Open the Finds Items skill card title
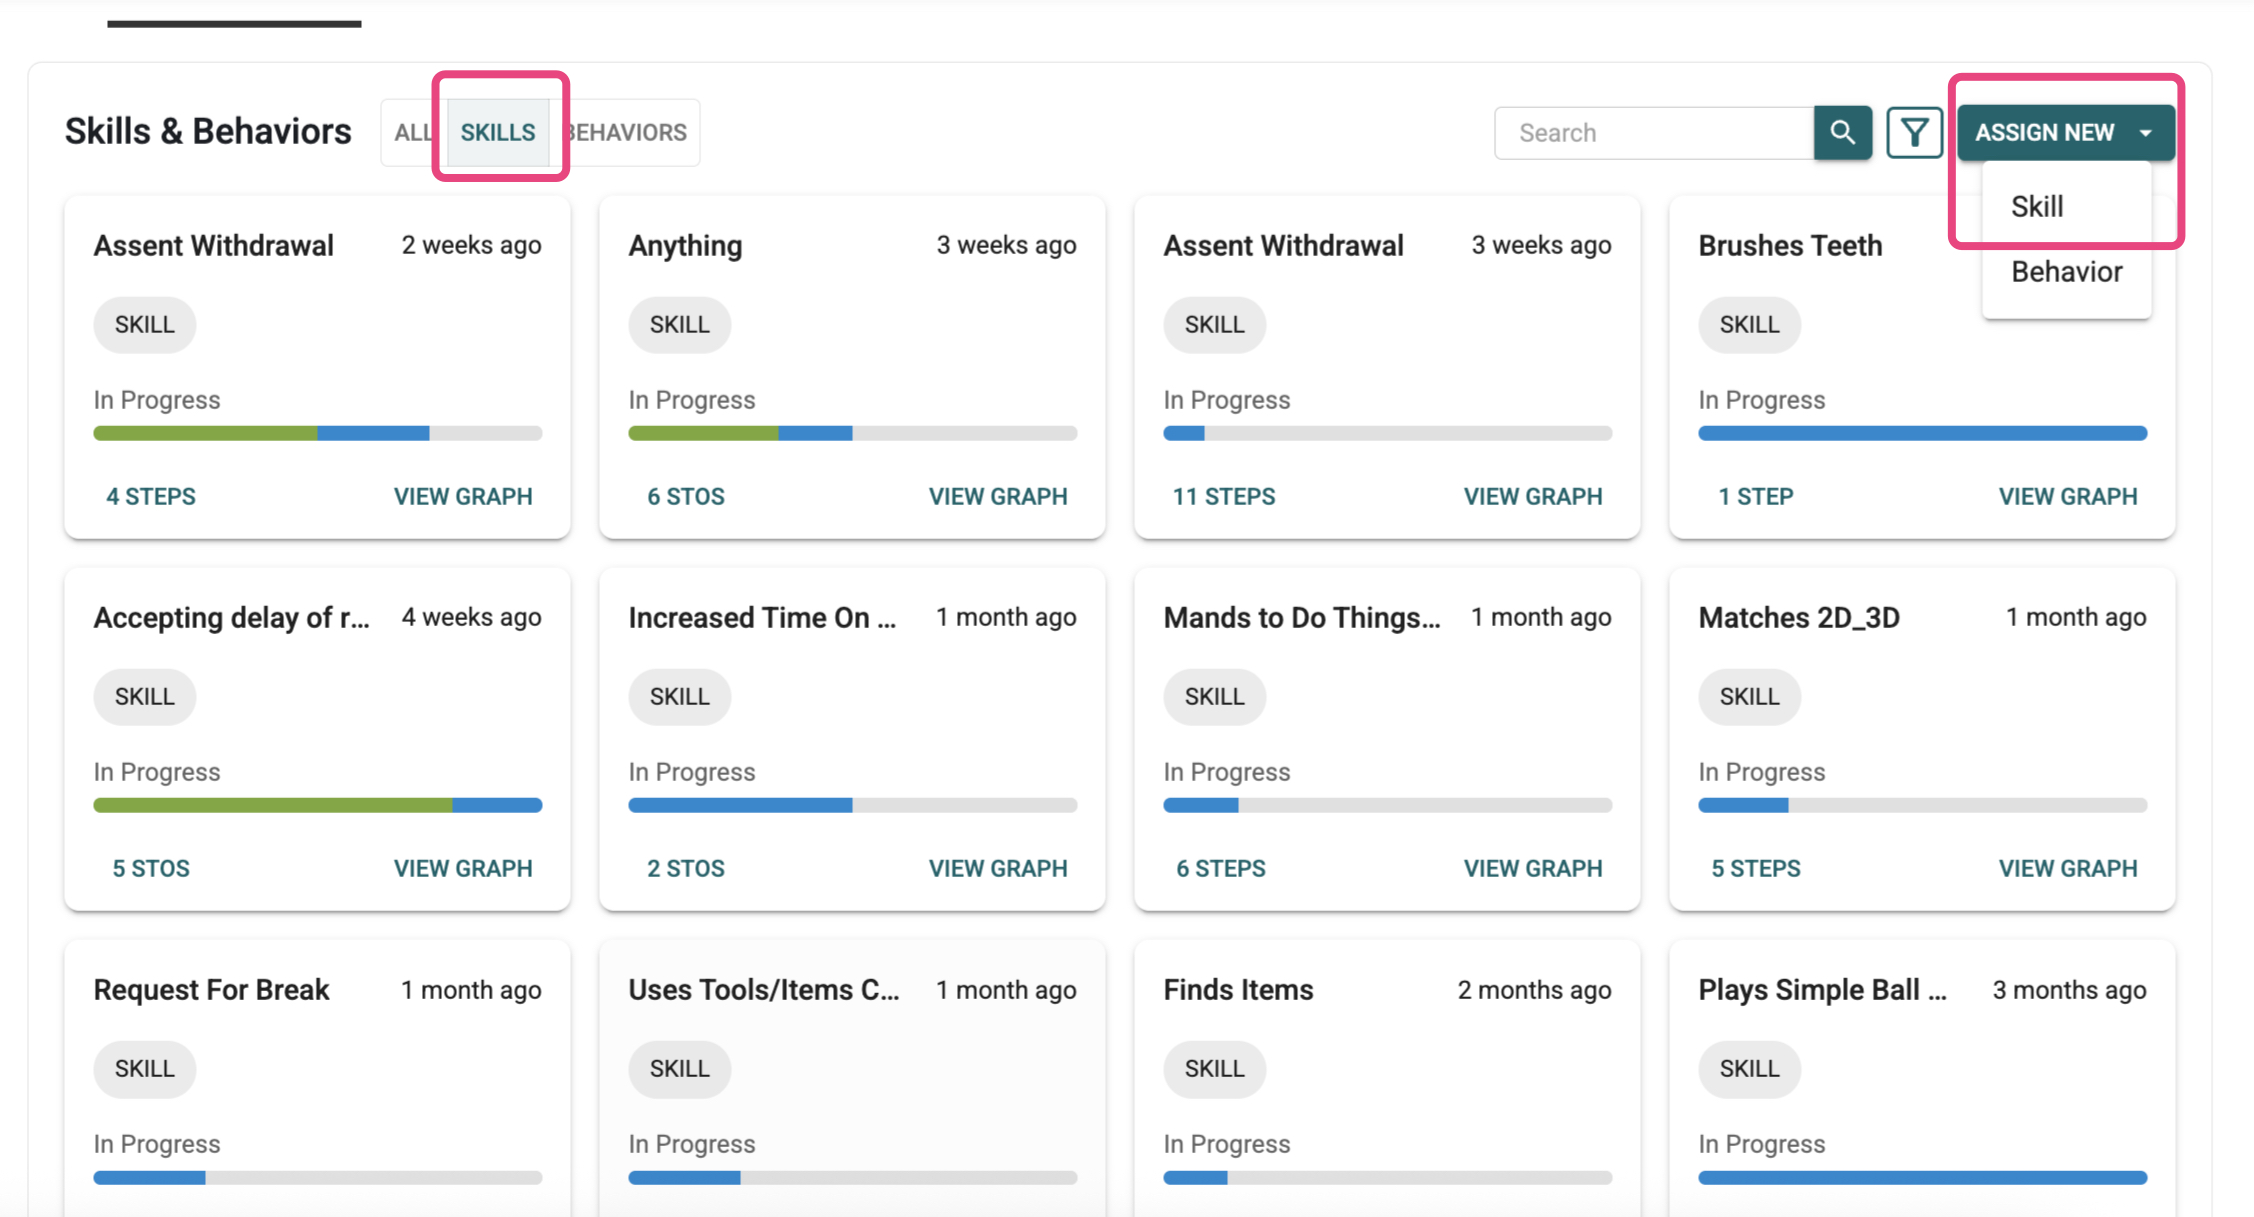Screen dimensions: 2254x1217 click(1238, 990)
